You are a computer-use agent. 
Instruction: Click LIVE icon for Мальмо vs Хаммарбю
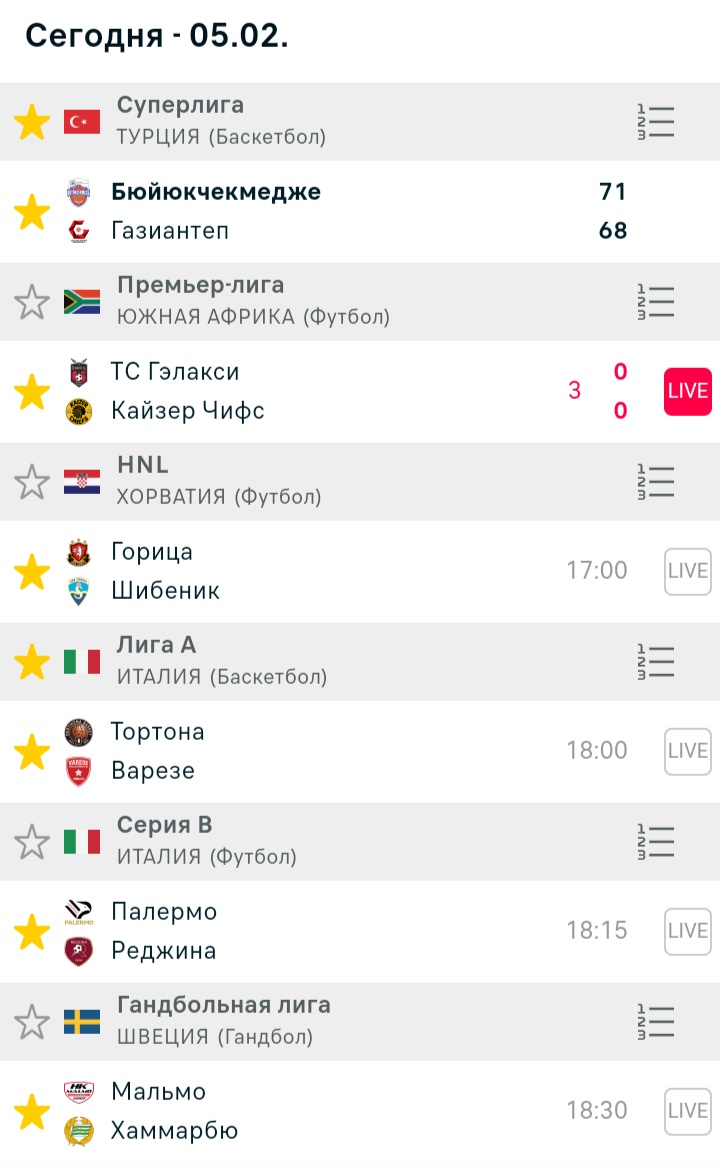687,1111
